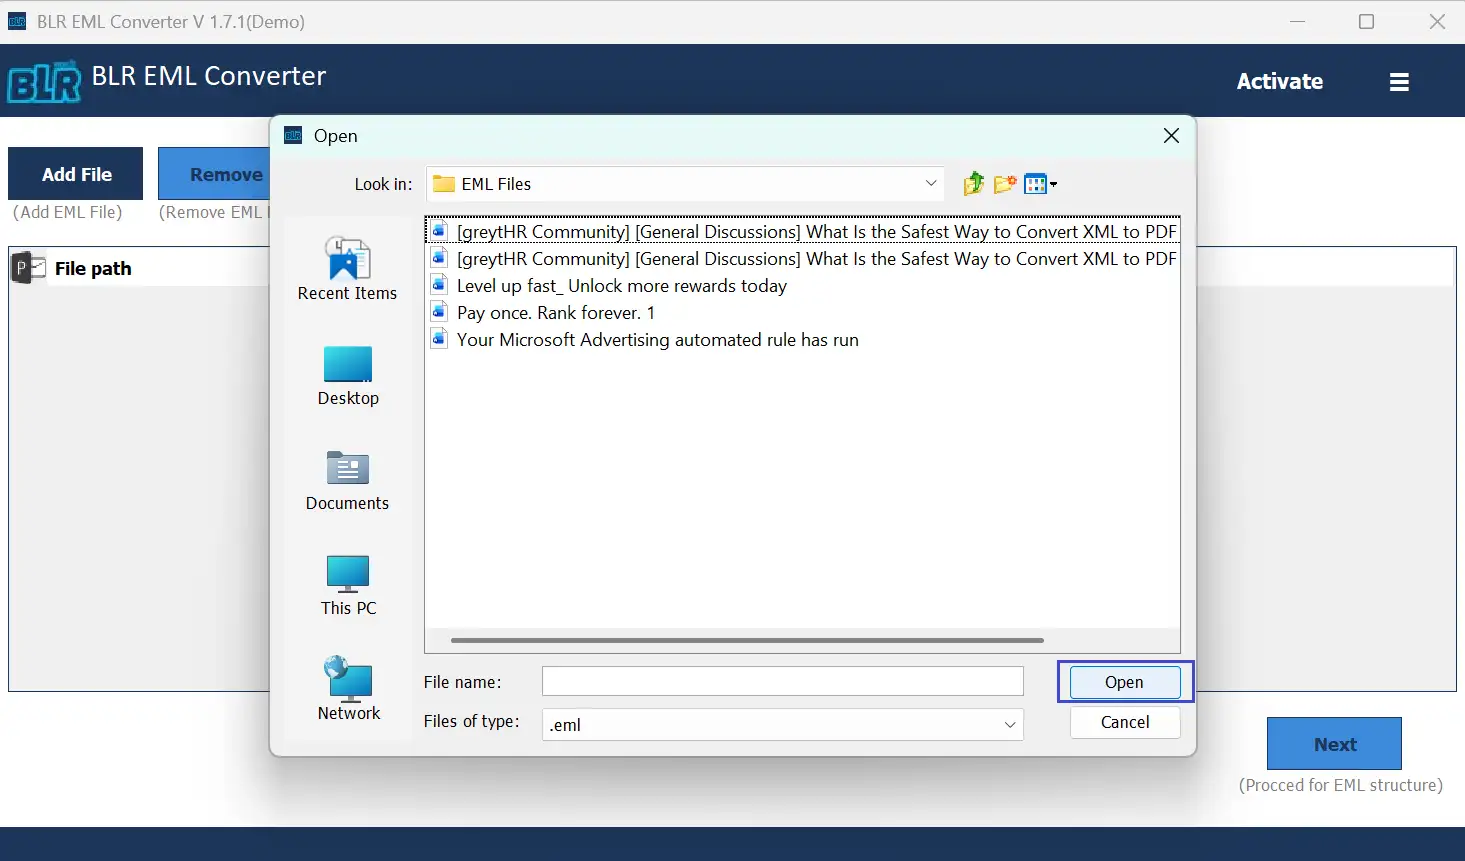The image size is (1465, 861).
Task: Open the hamburger menu in the header
Action: click(x=1399, y=81)
